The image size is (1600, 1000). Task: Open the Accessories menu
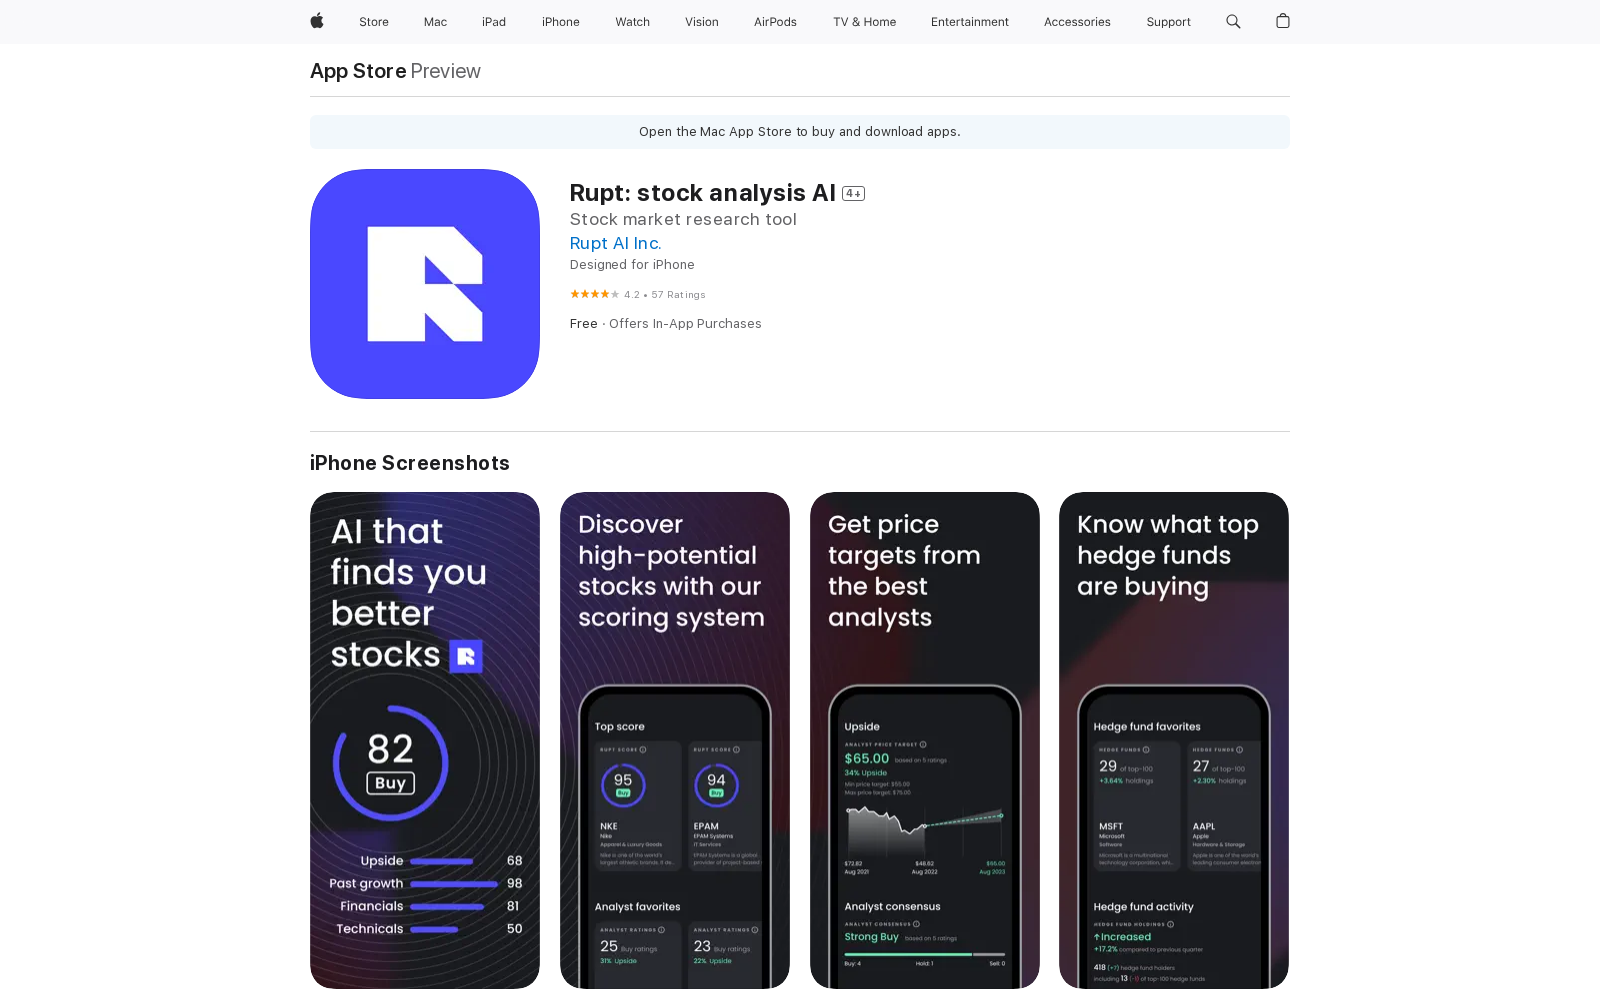(1077, 22)
